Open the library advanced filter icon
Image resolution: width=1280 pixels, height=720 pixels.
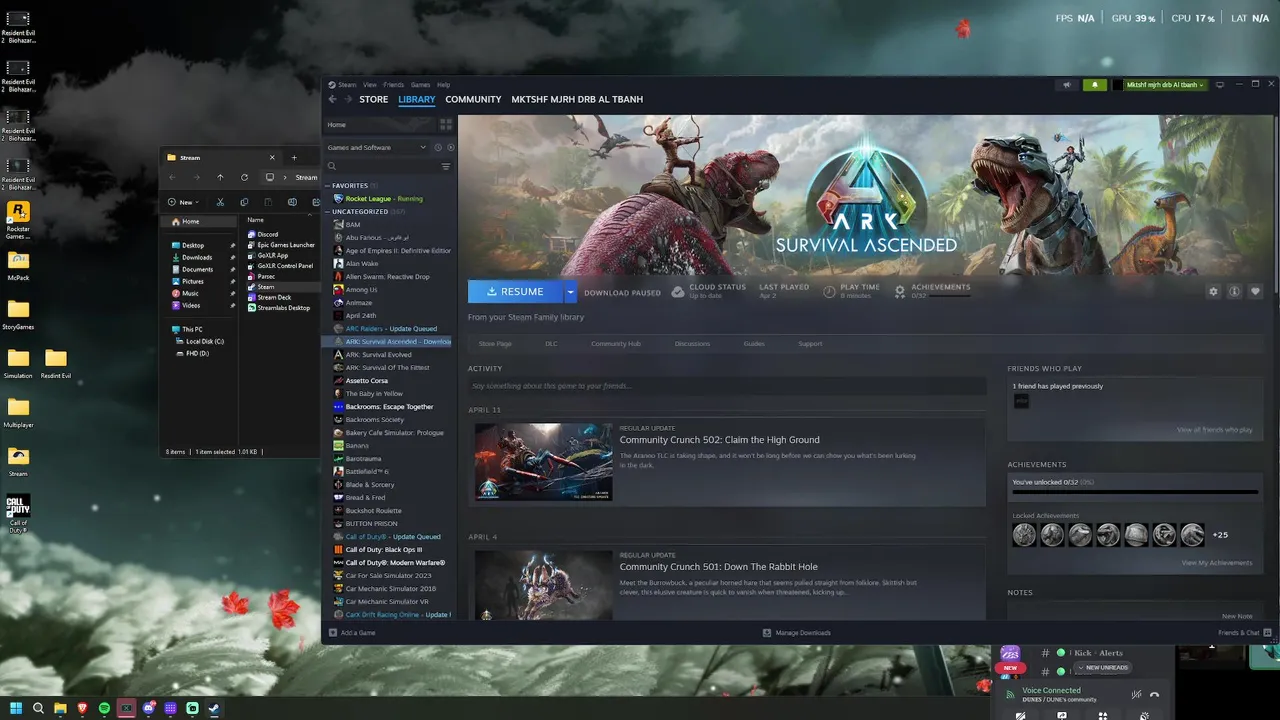click(446, 166)
